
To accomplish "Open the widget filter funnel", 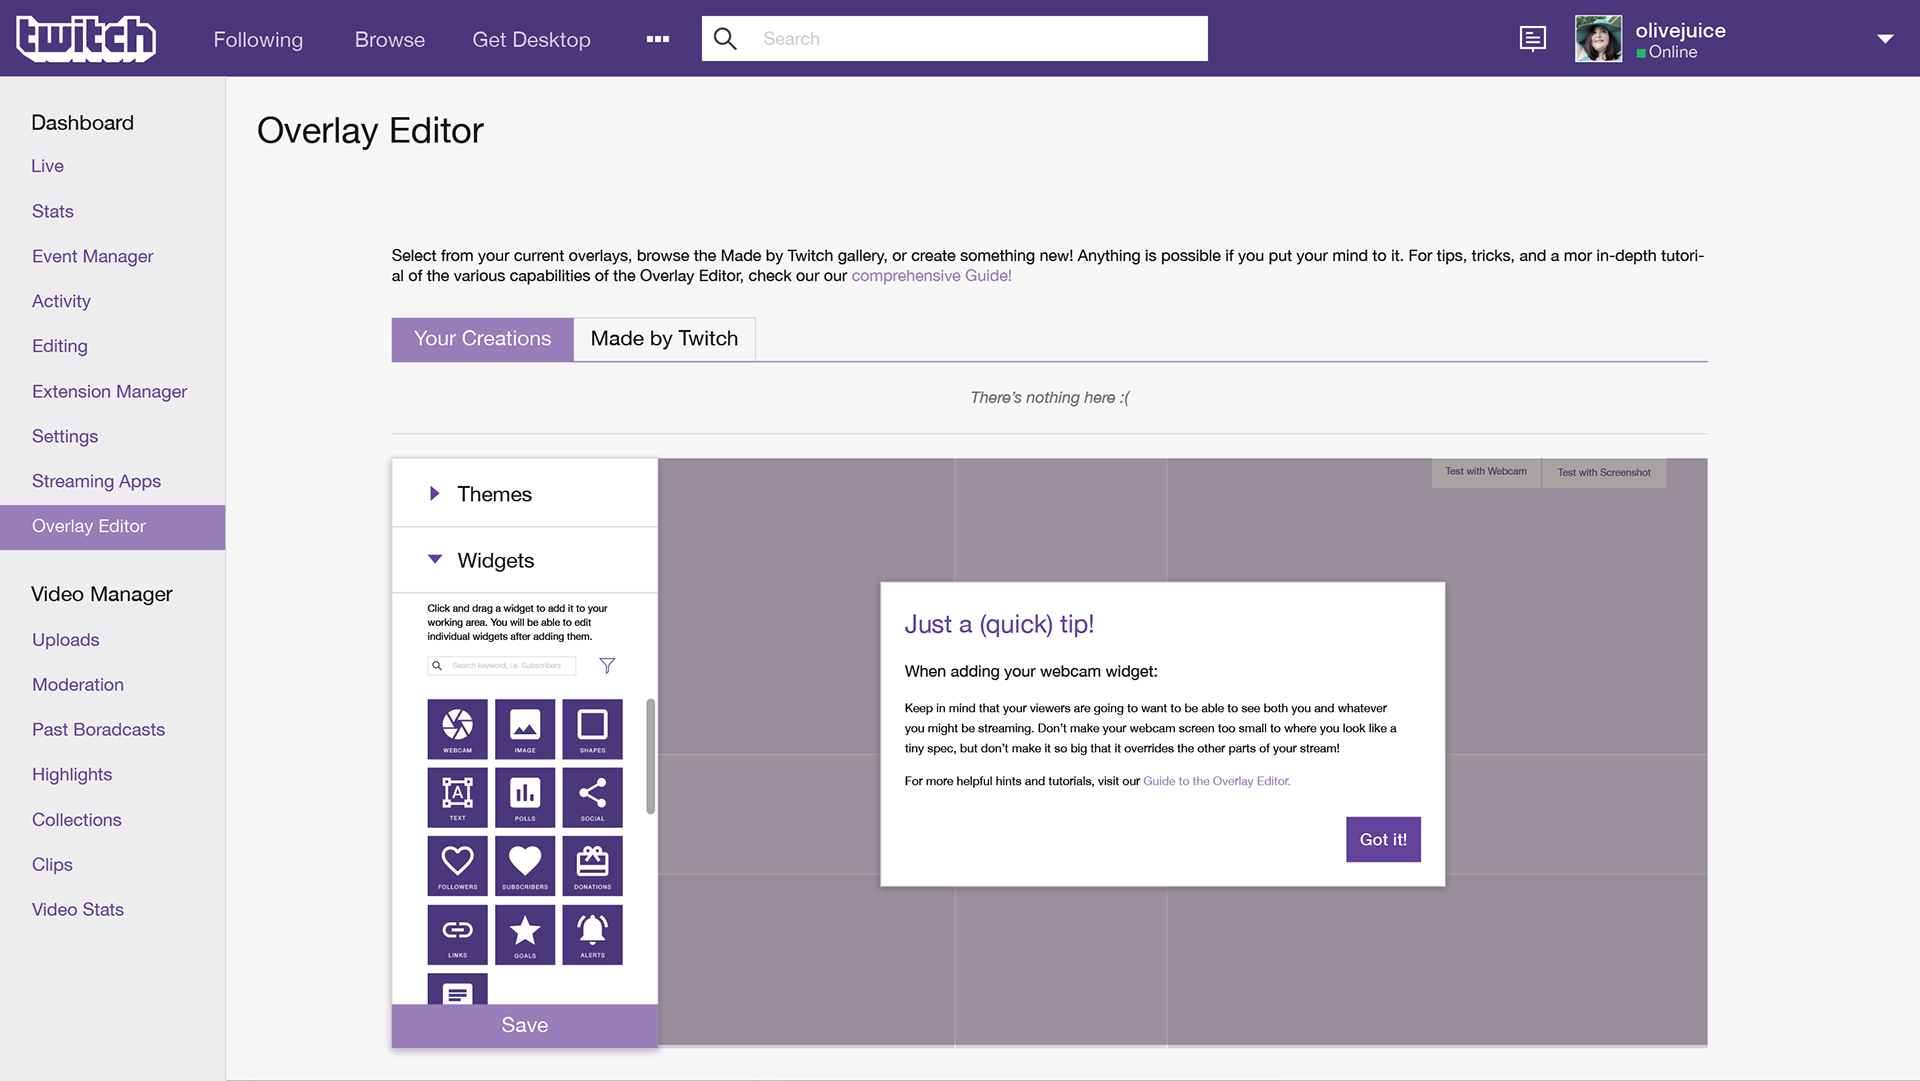I will coord(607,665).
